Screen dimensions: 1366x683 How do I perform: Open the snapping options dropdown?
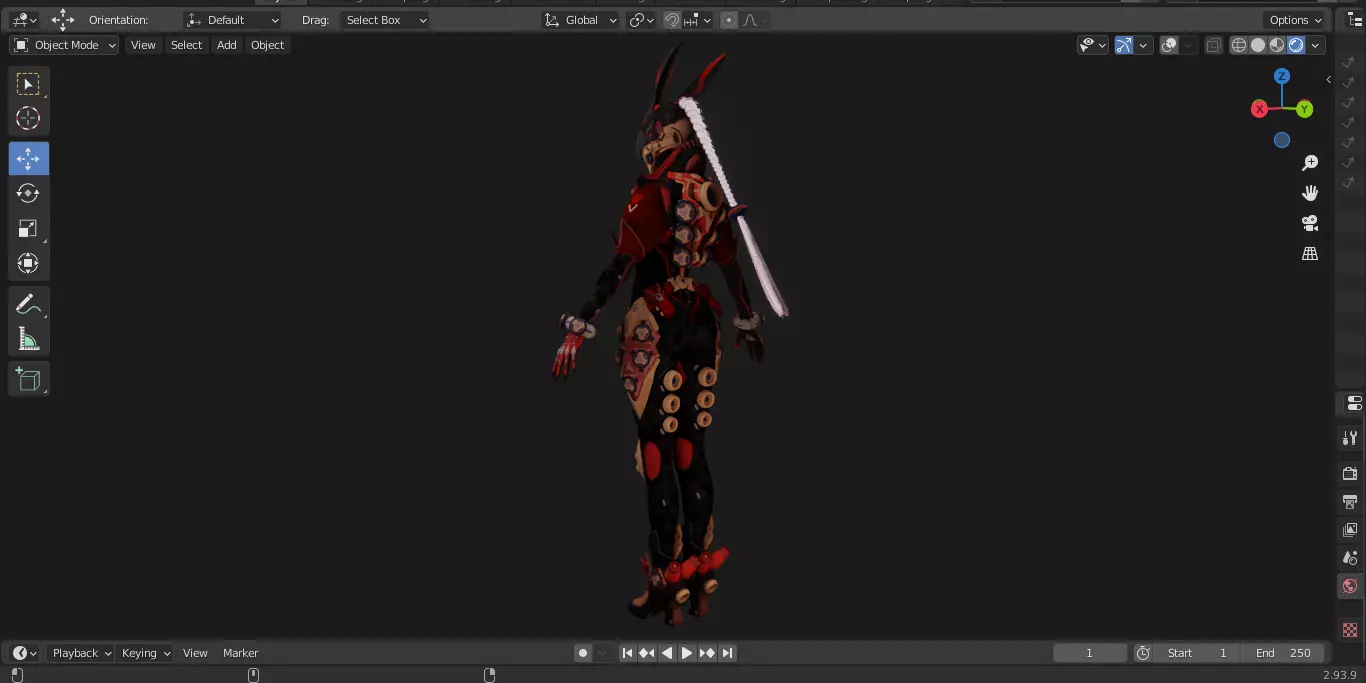coord(699,20)
